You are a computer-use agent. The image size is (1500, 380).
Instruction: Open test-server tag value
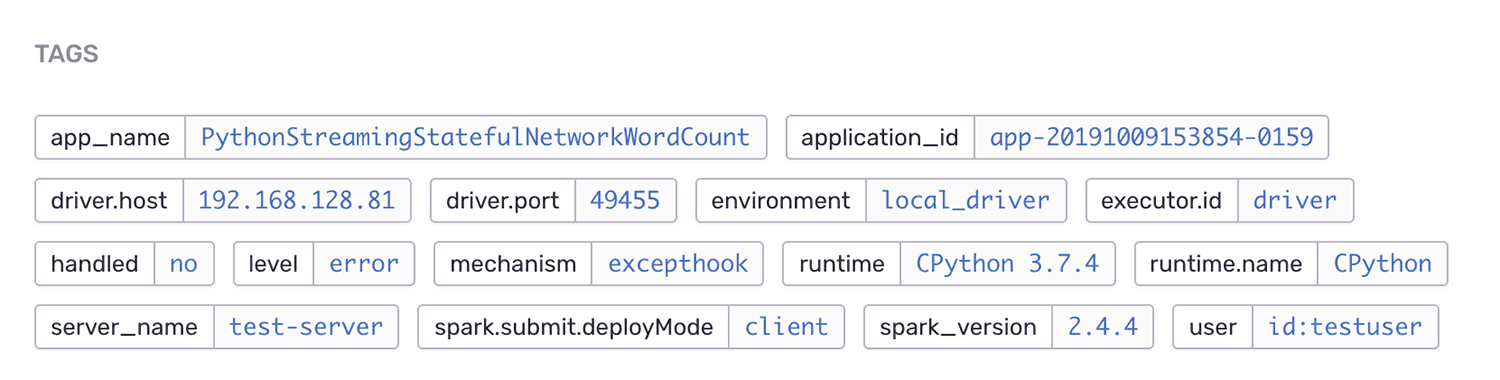(306, 326)
